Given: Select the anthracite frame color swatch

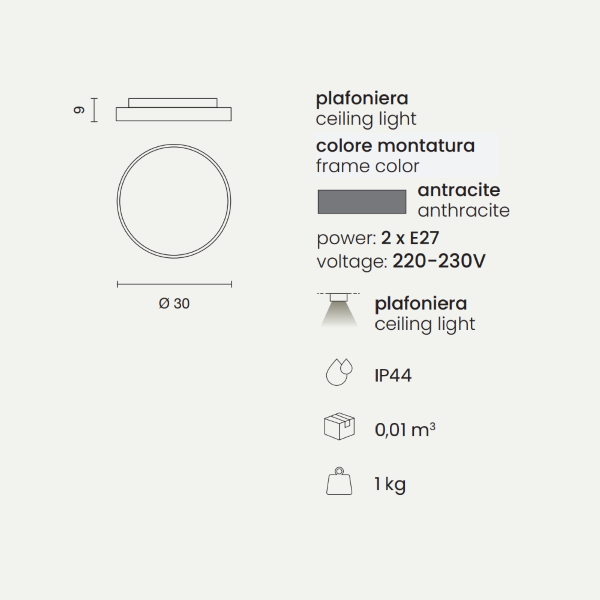Looking at the screenshot, I should (x=361, y=201).
